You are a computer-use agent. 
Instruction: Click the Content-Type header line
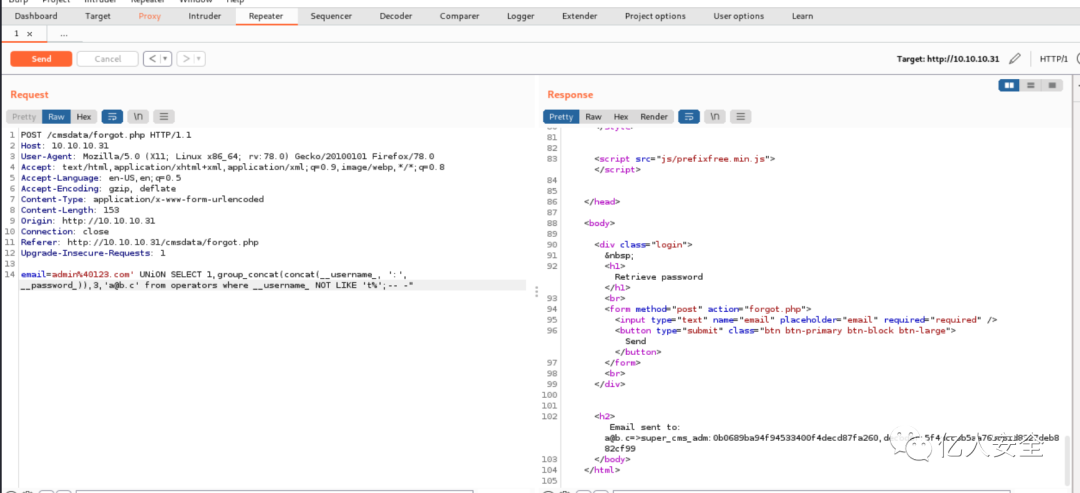click(143, 199)
